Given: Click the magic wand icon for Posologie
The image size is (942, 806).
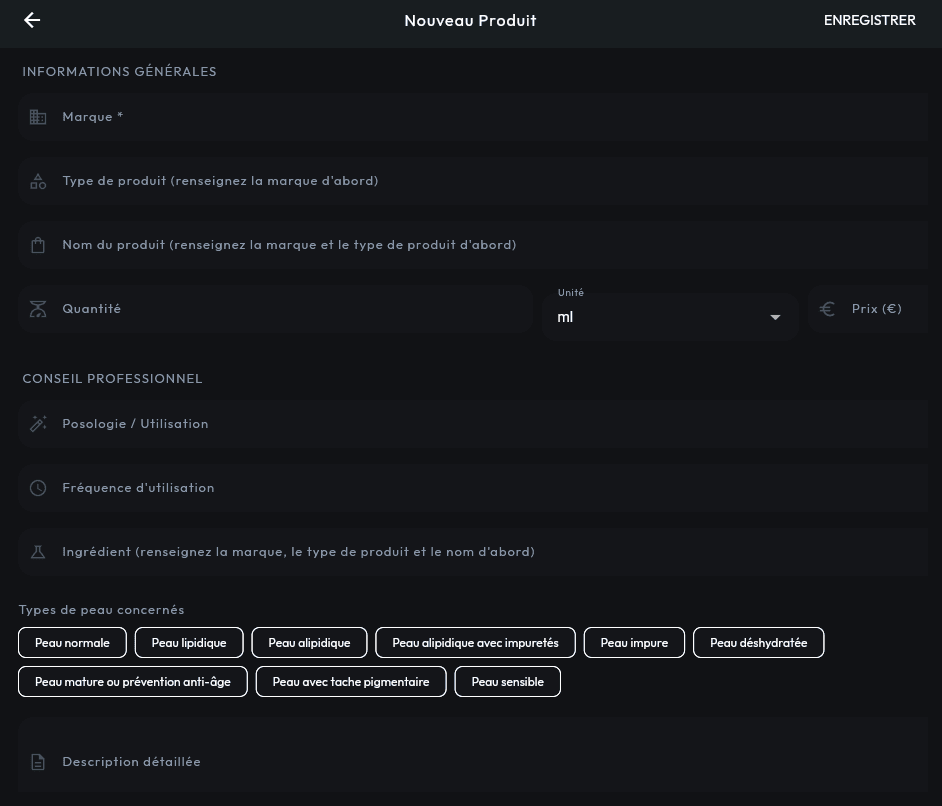Looking at the screenshot, I should point(38,424).
